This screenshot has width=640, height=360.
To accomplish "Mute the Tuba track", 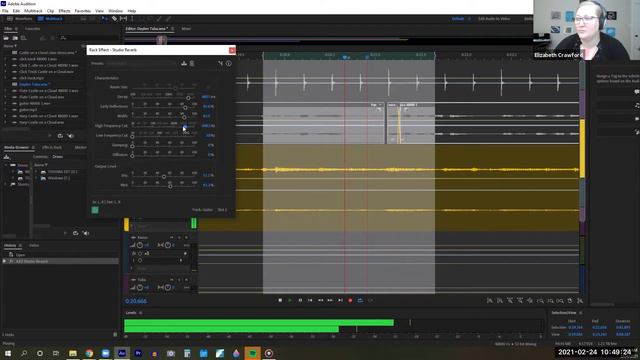I will click(171, 280).
